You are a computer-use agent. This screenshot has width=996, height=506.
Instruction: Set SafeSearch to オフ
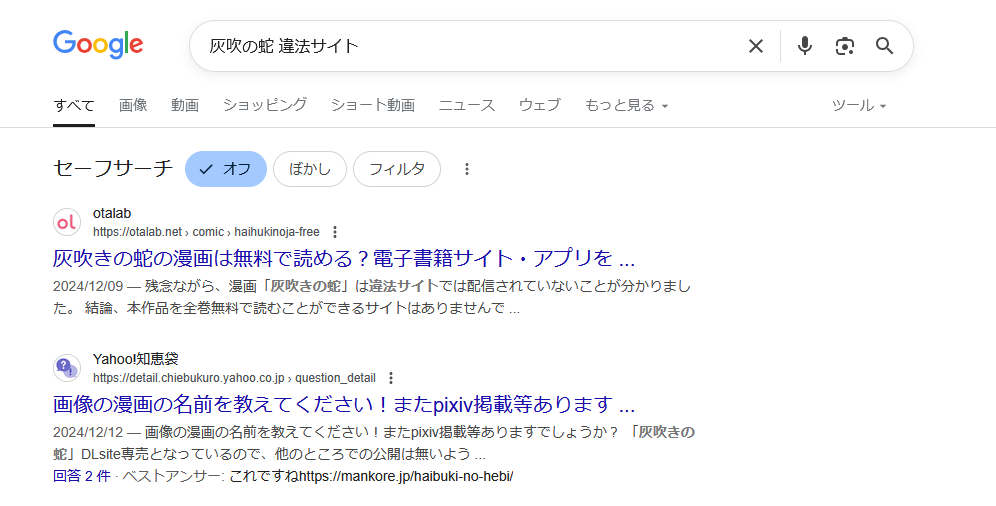point(225,169)
